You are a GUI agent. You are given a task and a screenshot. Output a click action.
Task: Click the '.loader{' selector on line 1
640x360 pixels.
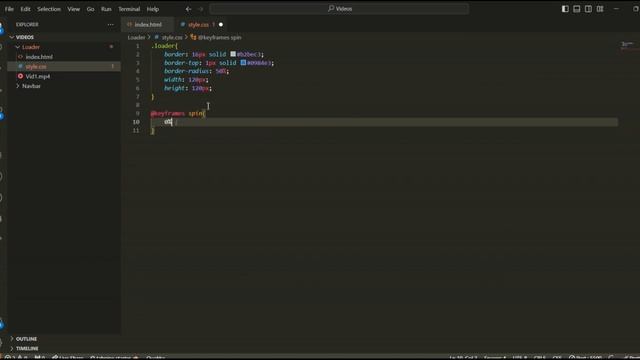(x=164, y=46)
